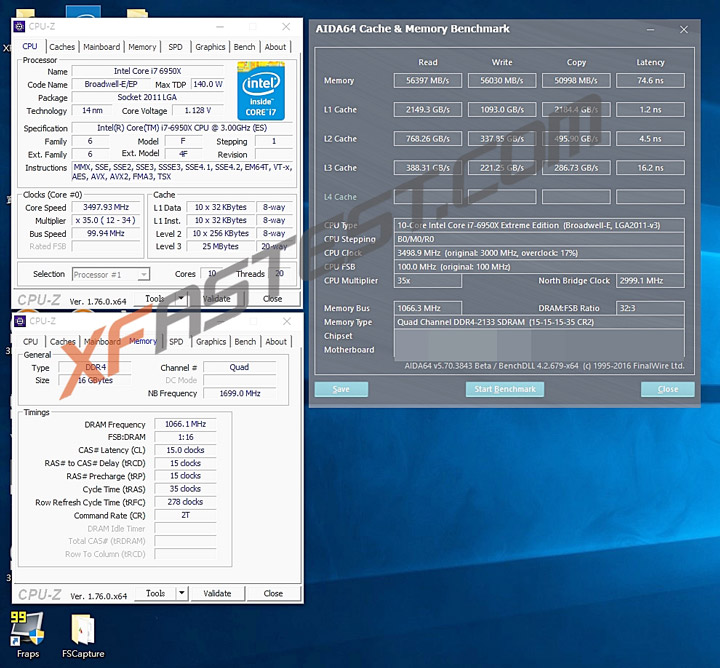
Task: Click Start Benchmark in AIDA64
Action: 505,389
